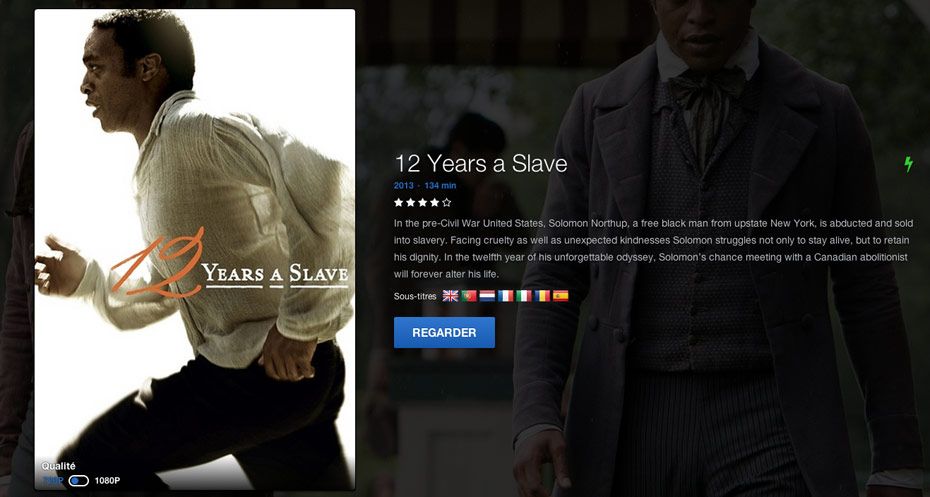Click the 12 Years a Slave title
Screen dimensions: 930x497
pyautogui.click(x=481, y=164)
